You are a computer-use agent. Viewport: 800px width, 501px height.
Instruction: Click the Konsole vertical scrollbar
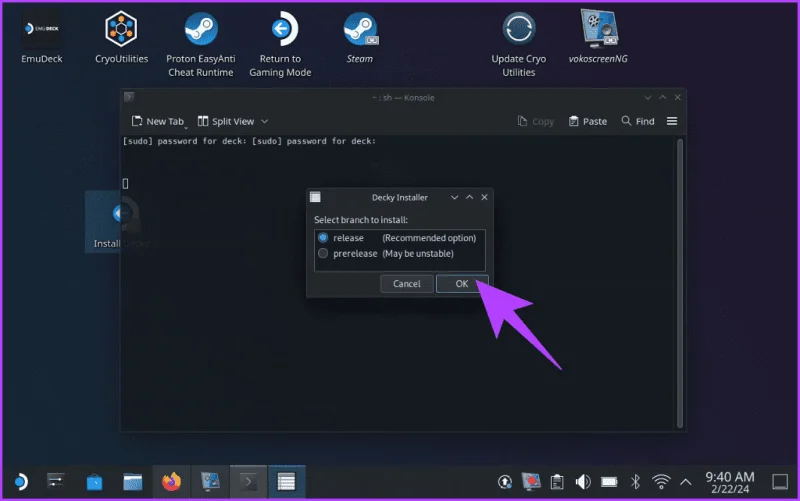pyautogui.click(x=680, y=284)
